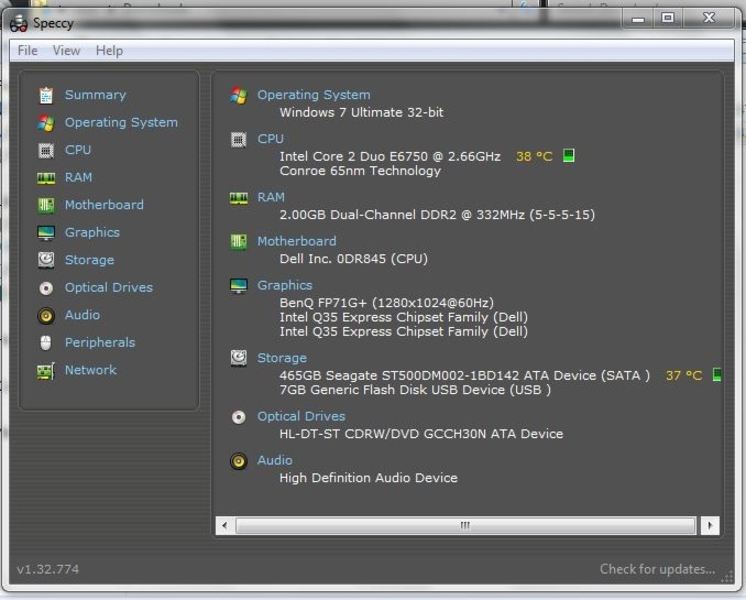
Task: Click the RAM icon in summary panel
Action: pyautogui.click(x=239, y=198)
